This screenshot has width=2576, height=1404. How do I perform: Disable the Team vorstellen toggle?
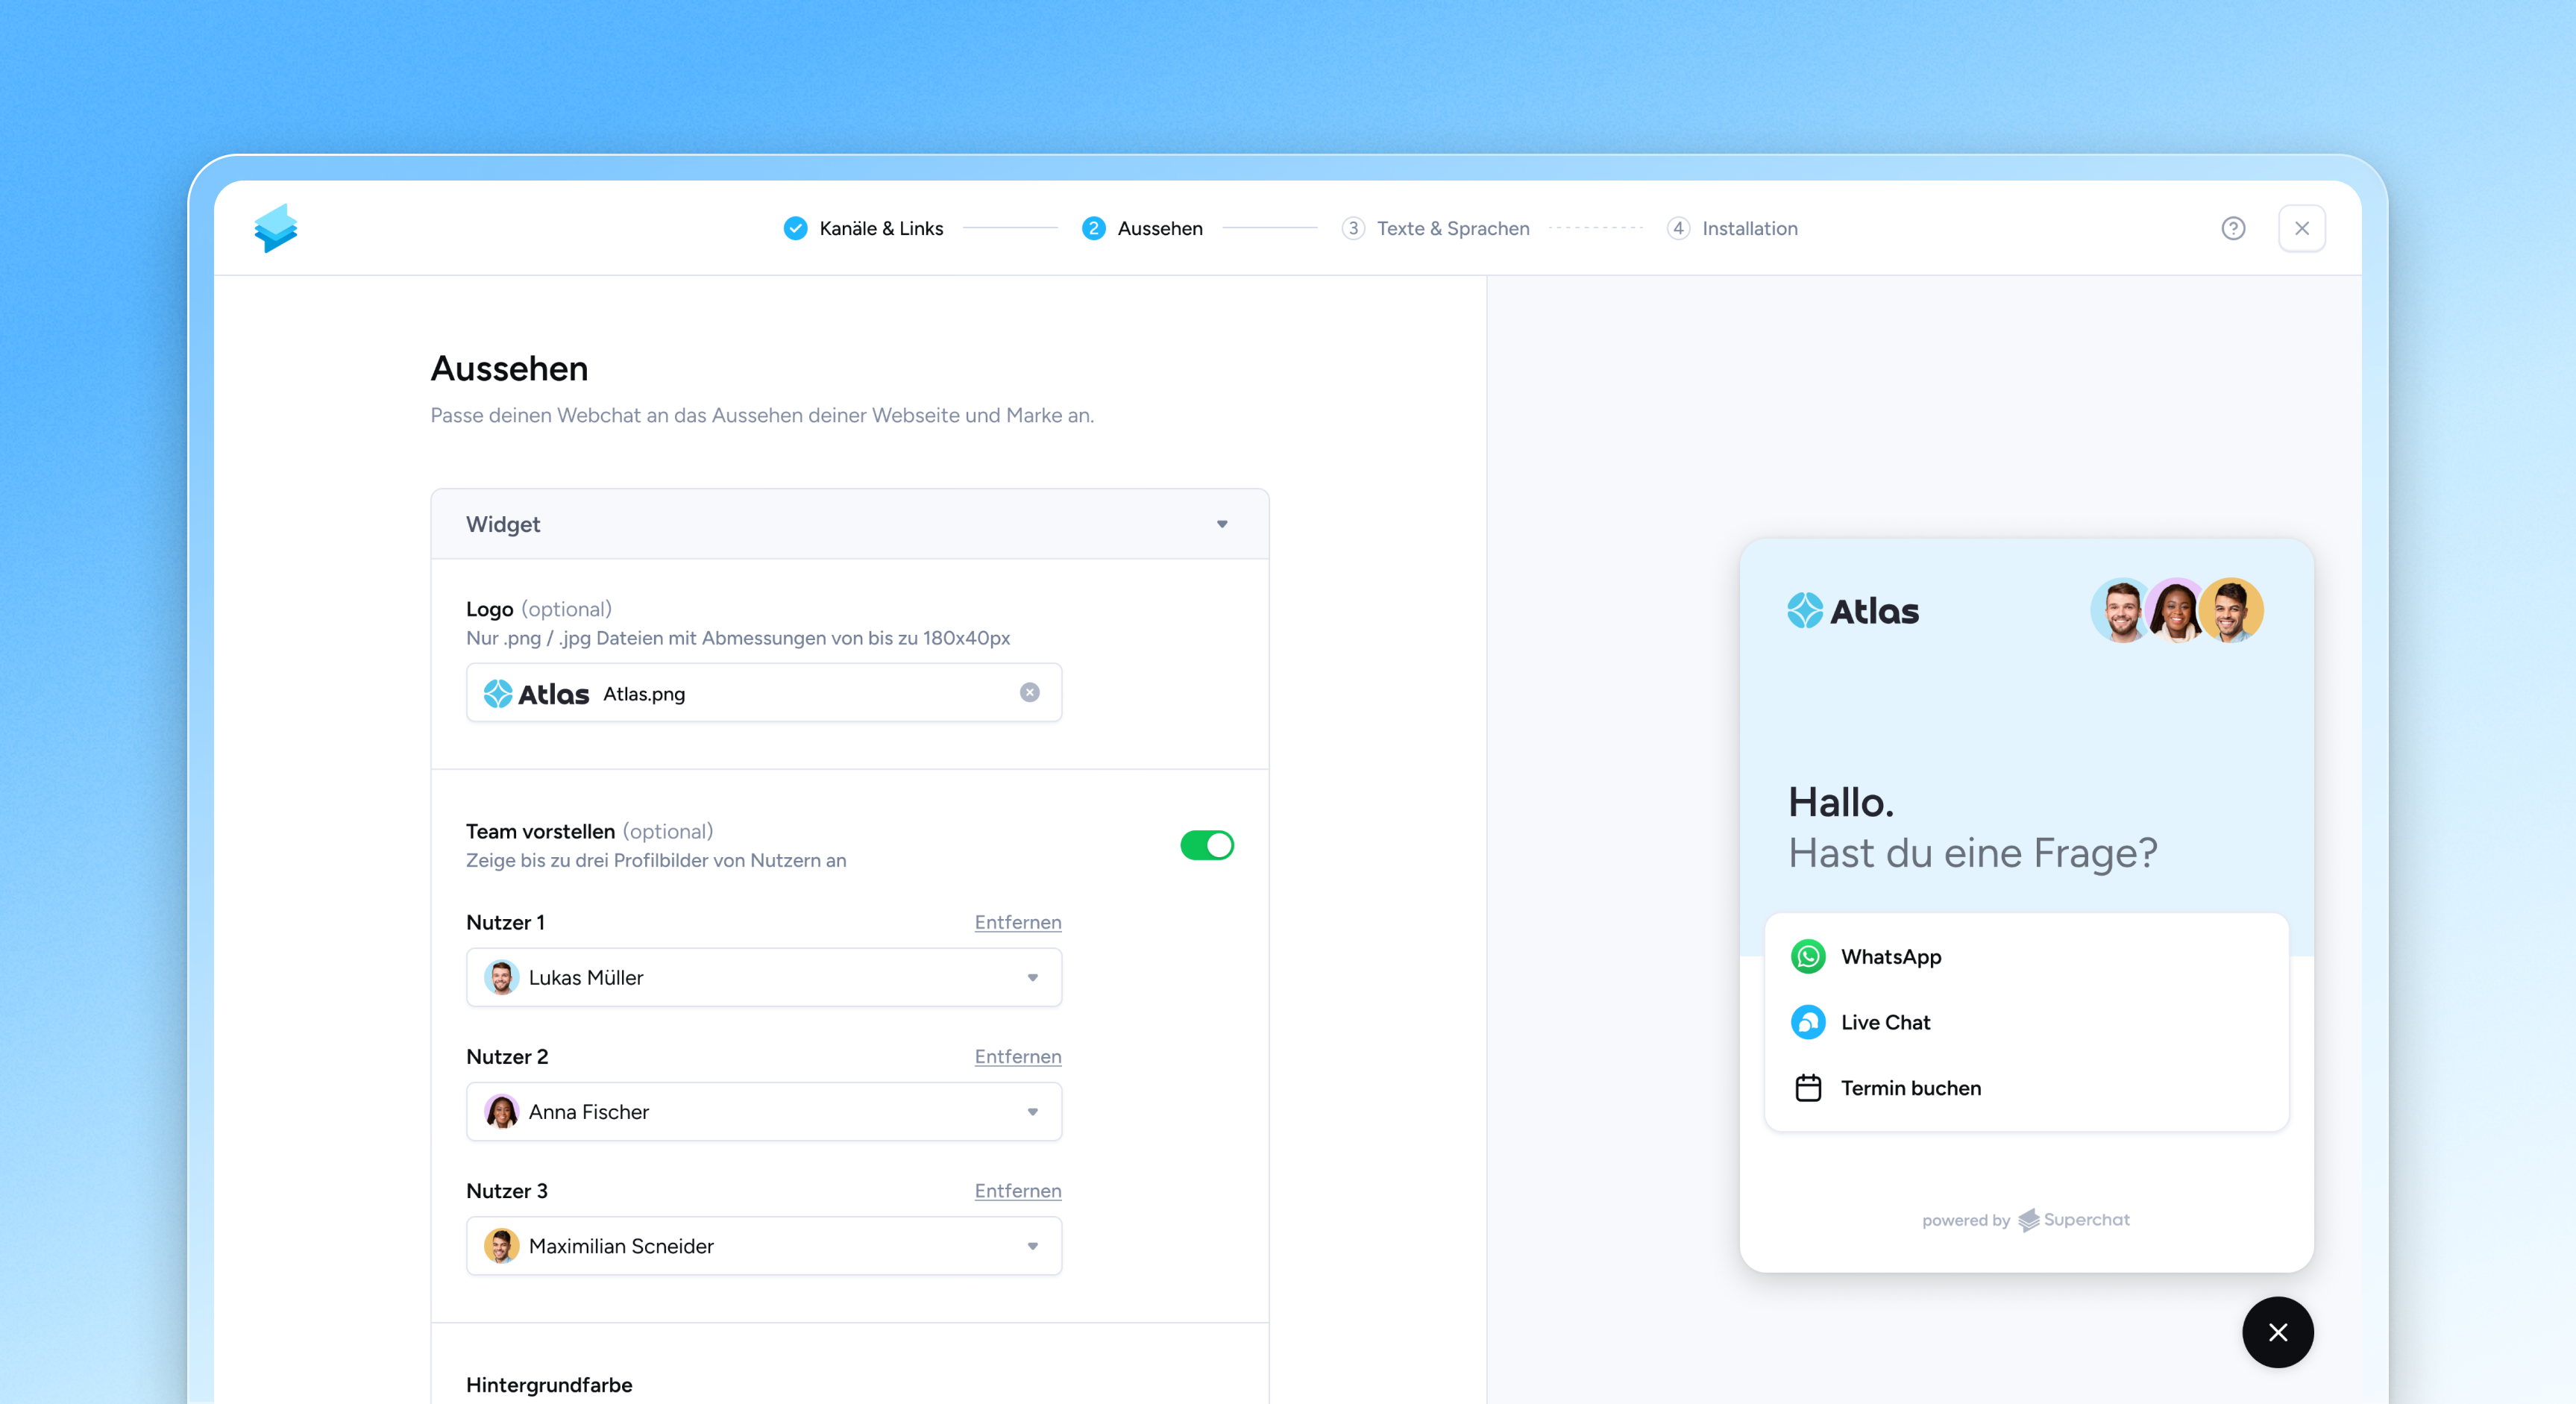tap(1206, 845)
